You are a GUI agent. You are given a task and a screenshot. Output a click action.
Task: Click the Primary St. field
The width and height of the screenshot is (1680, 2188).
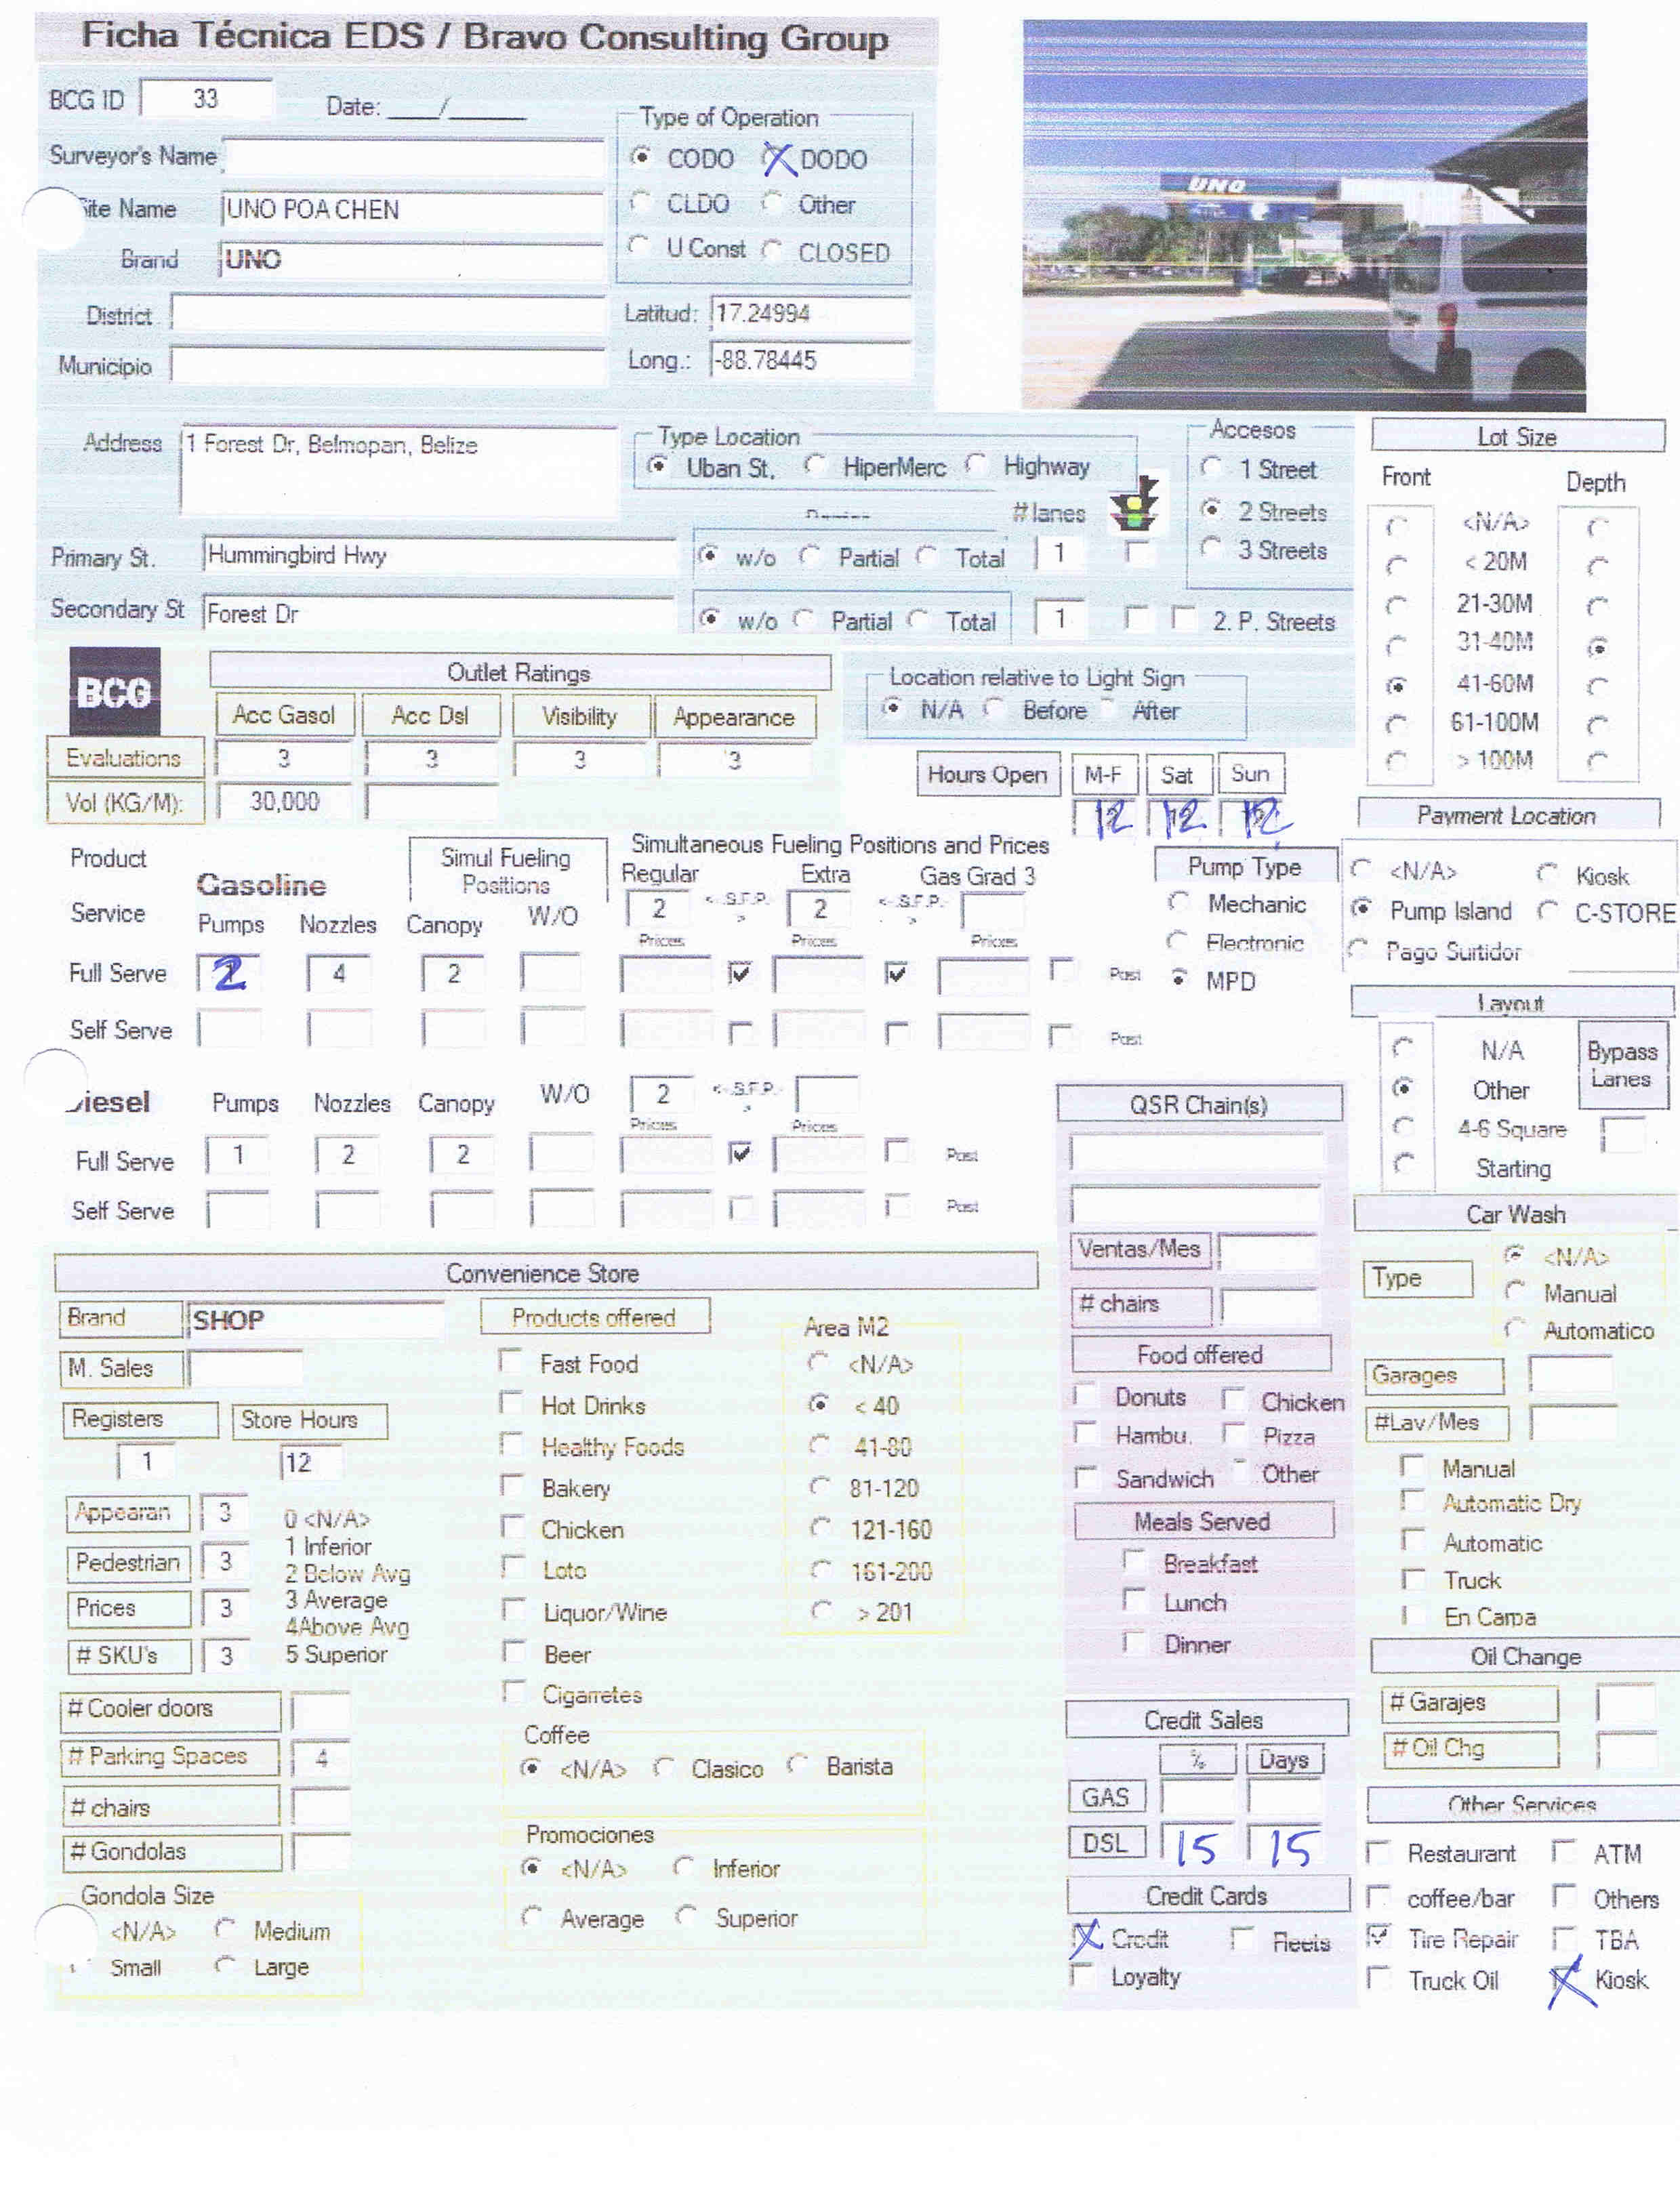coord(439,556)
